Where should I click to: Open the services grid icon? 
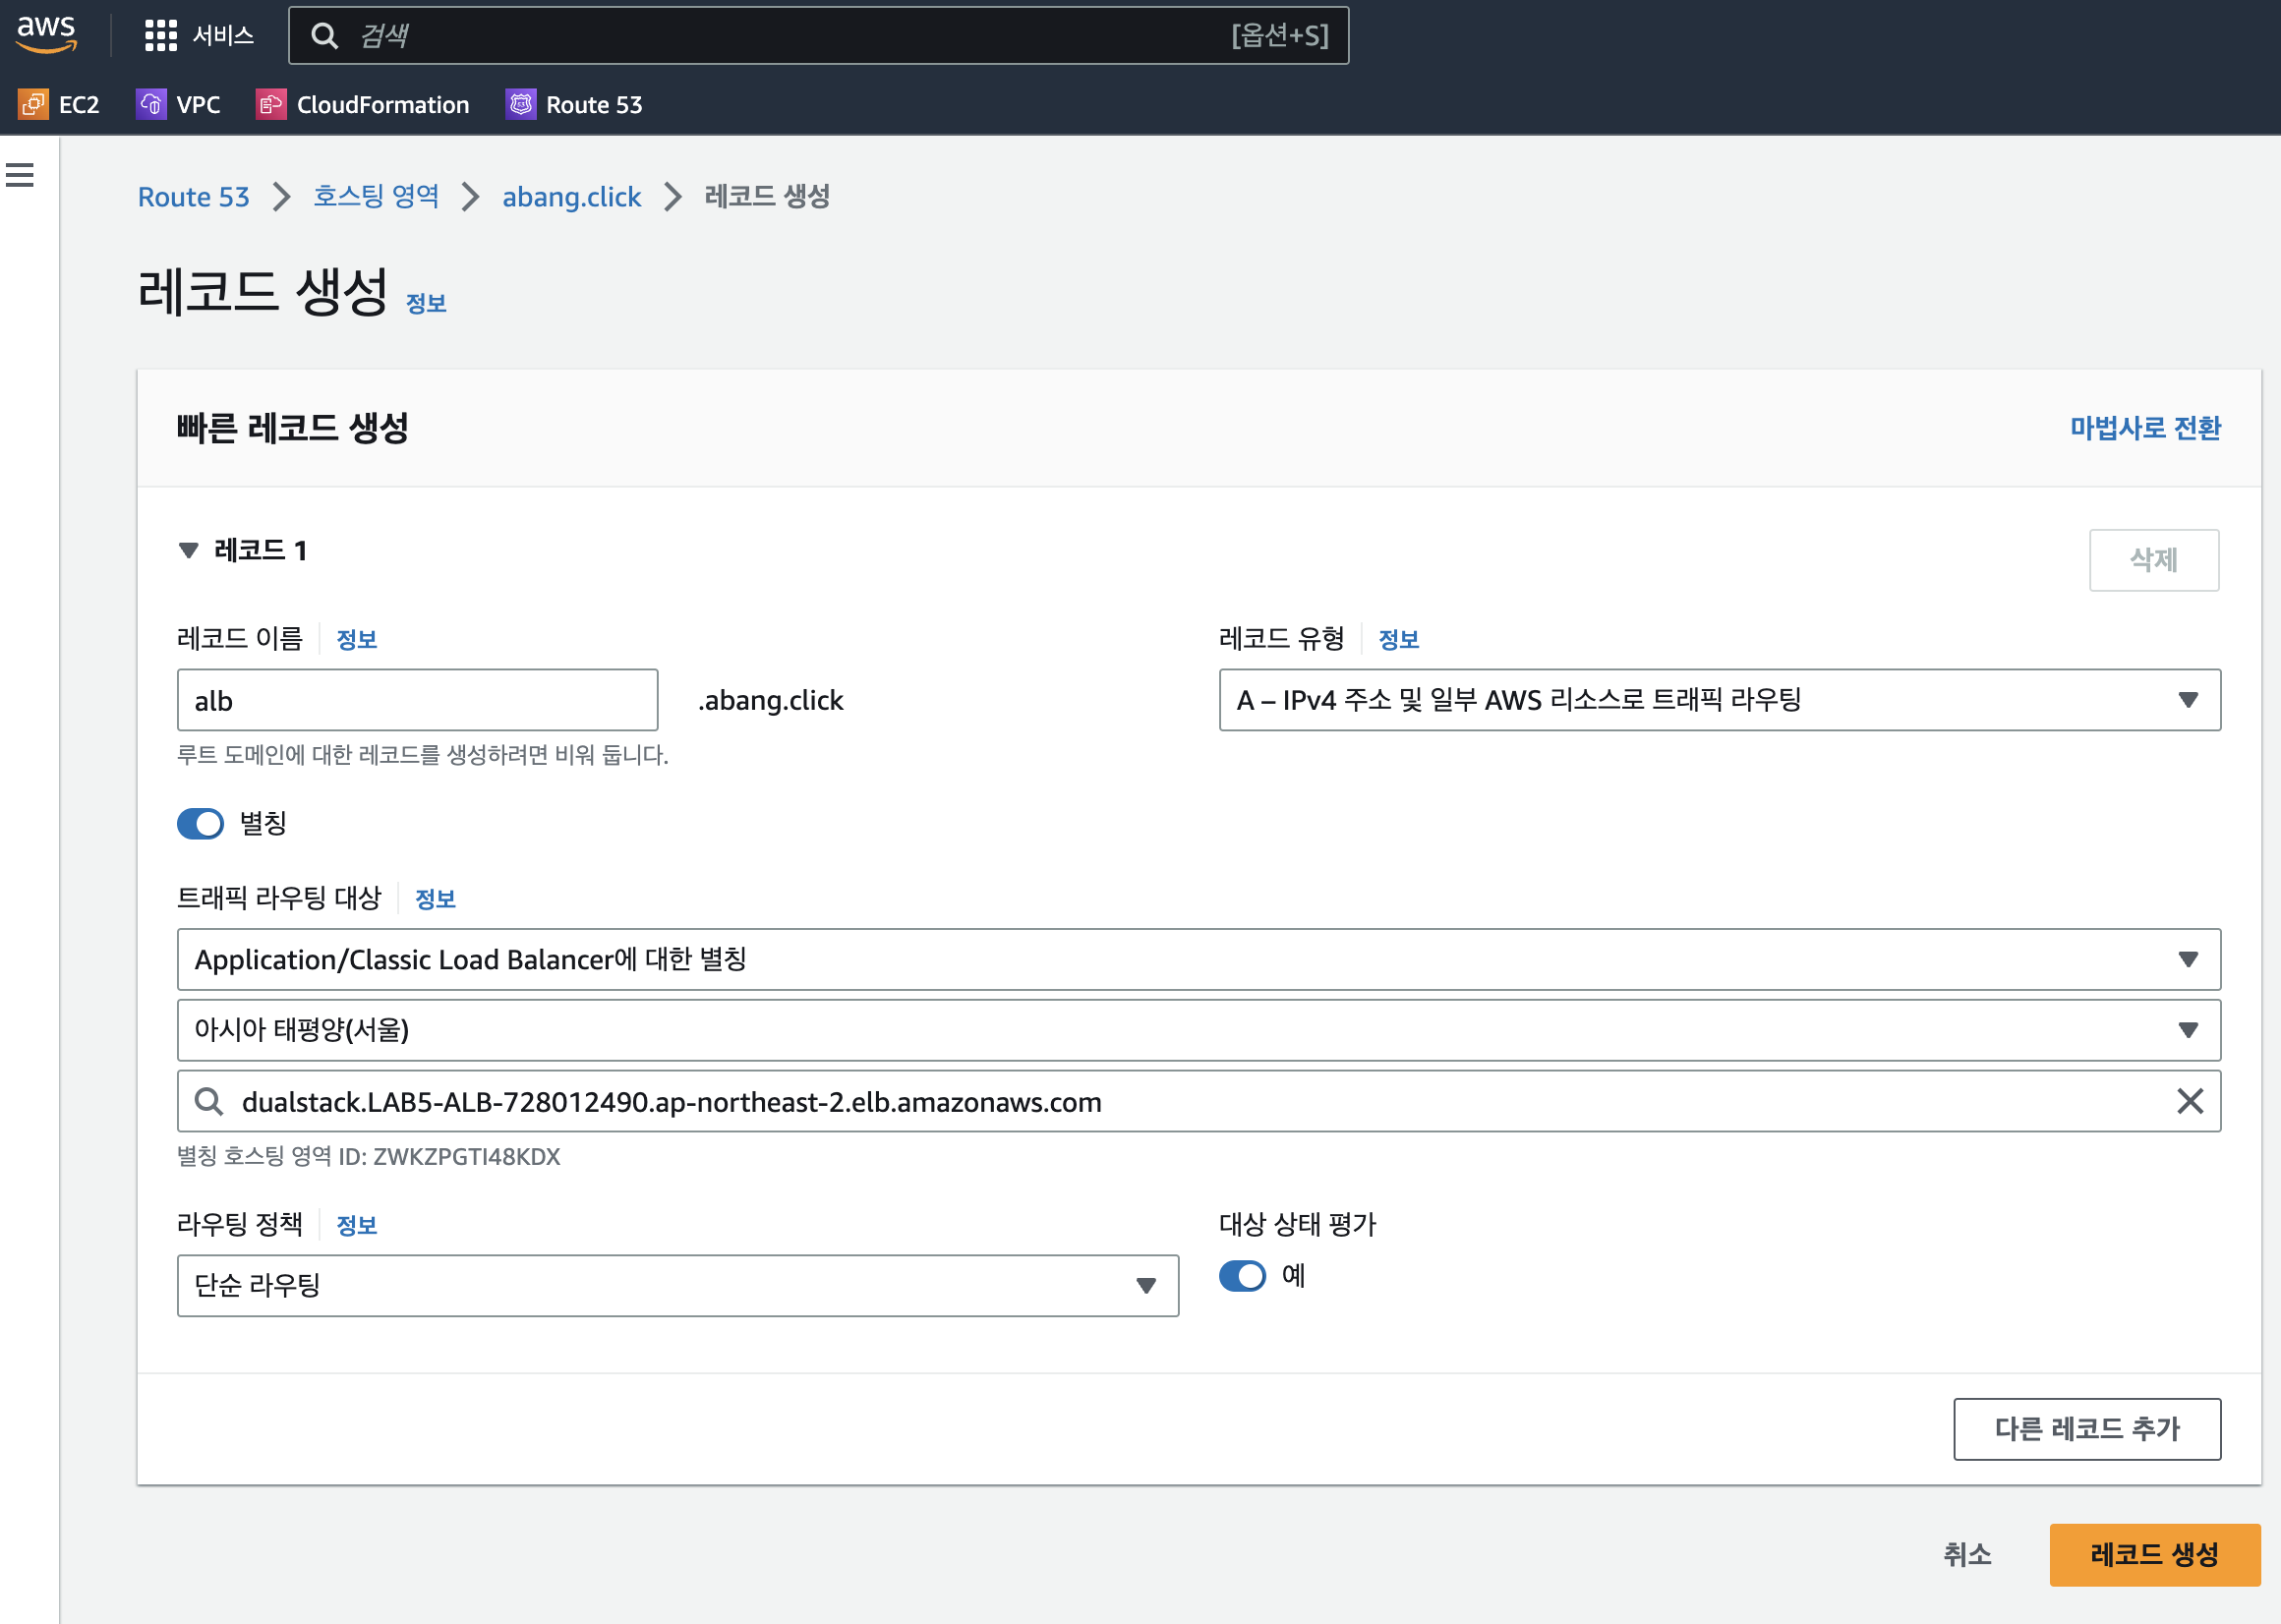160,35
